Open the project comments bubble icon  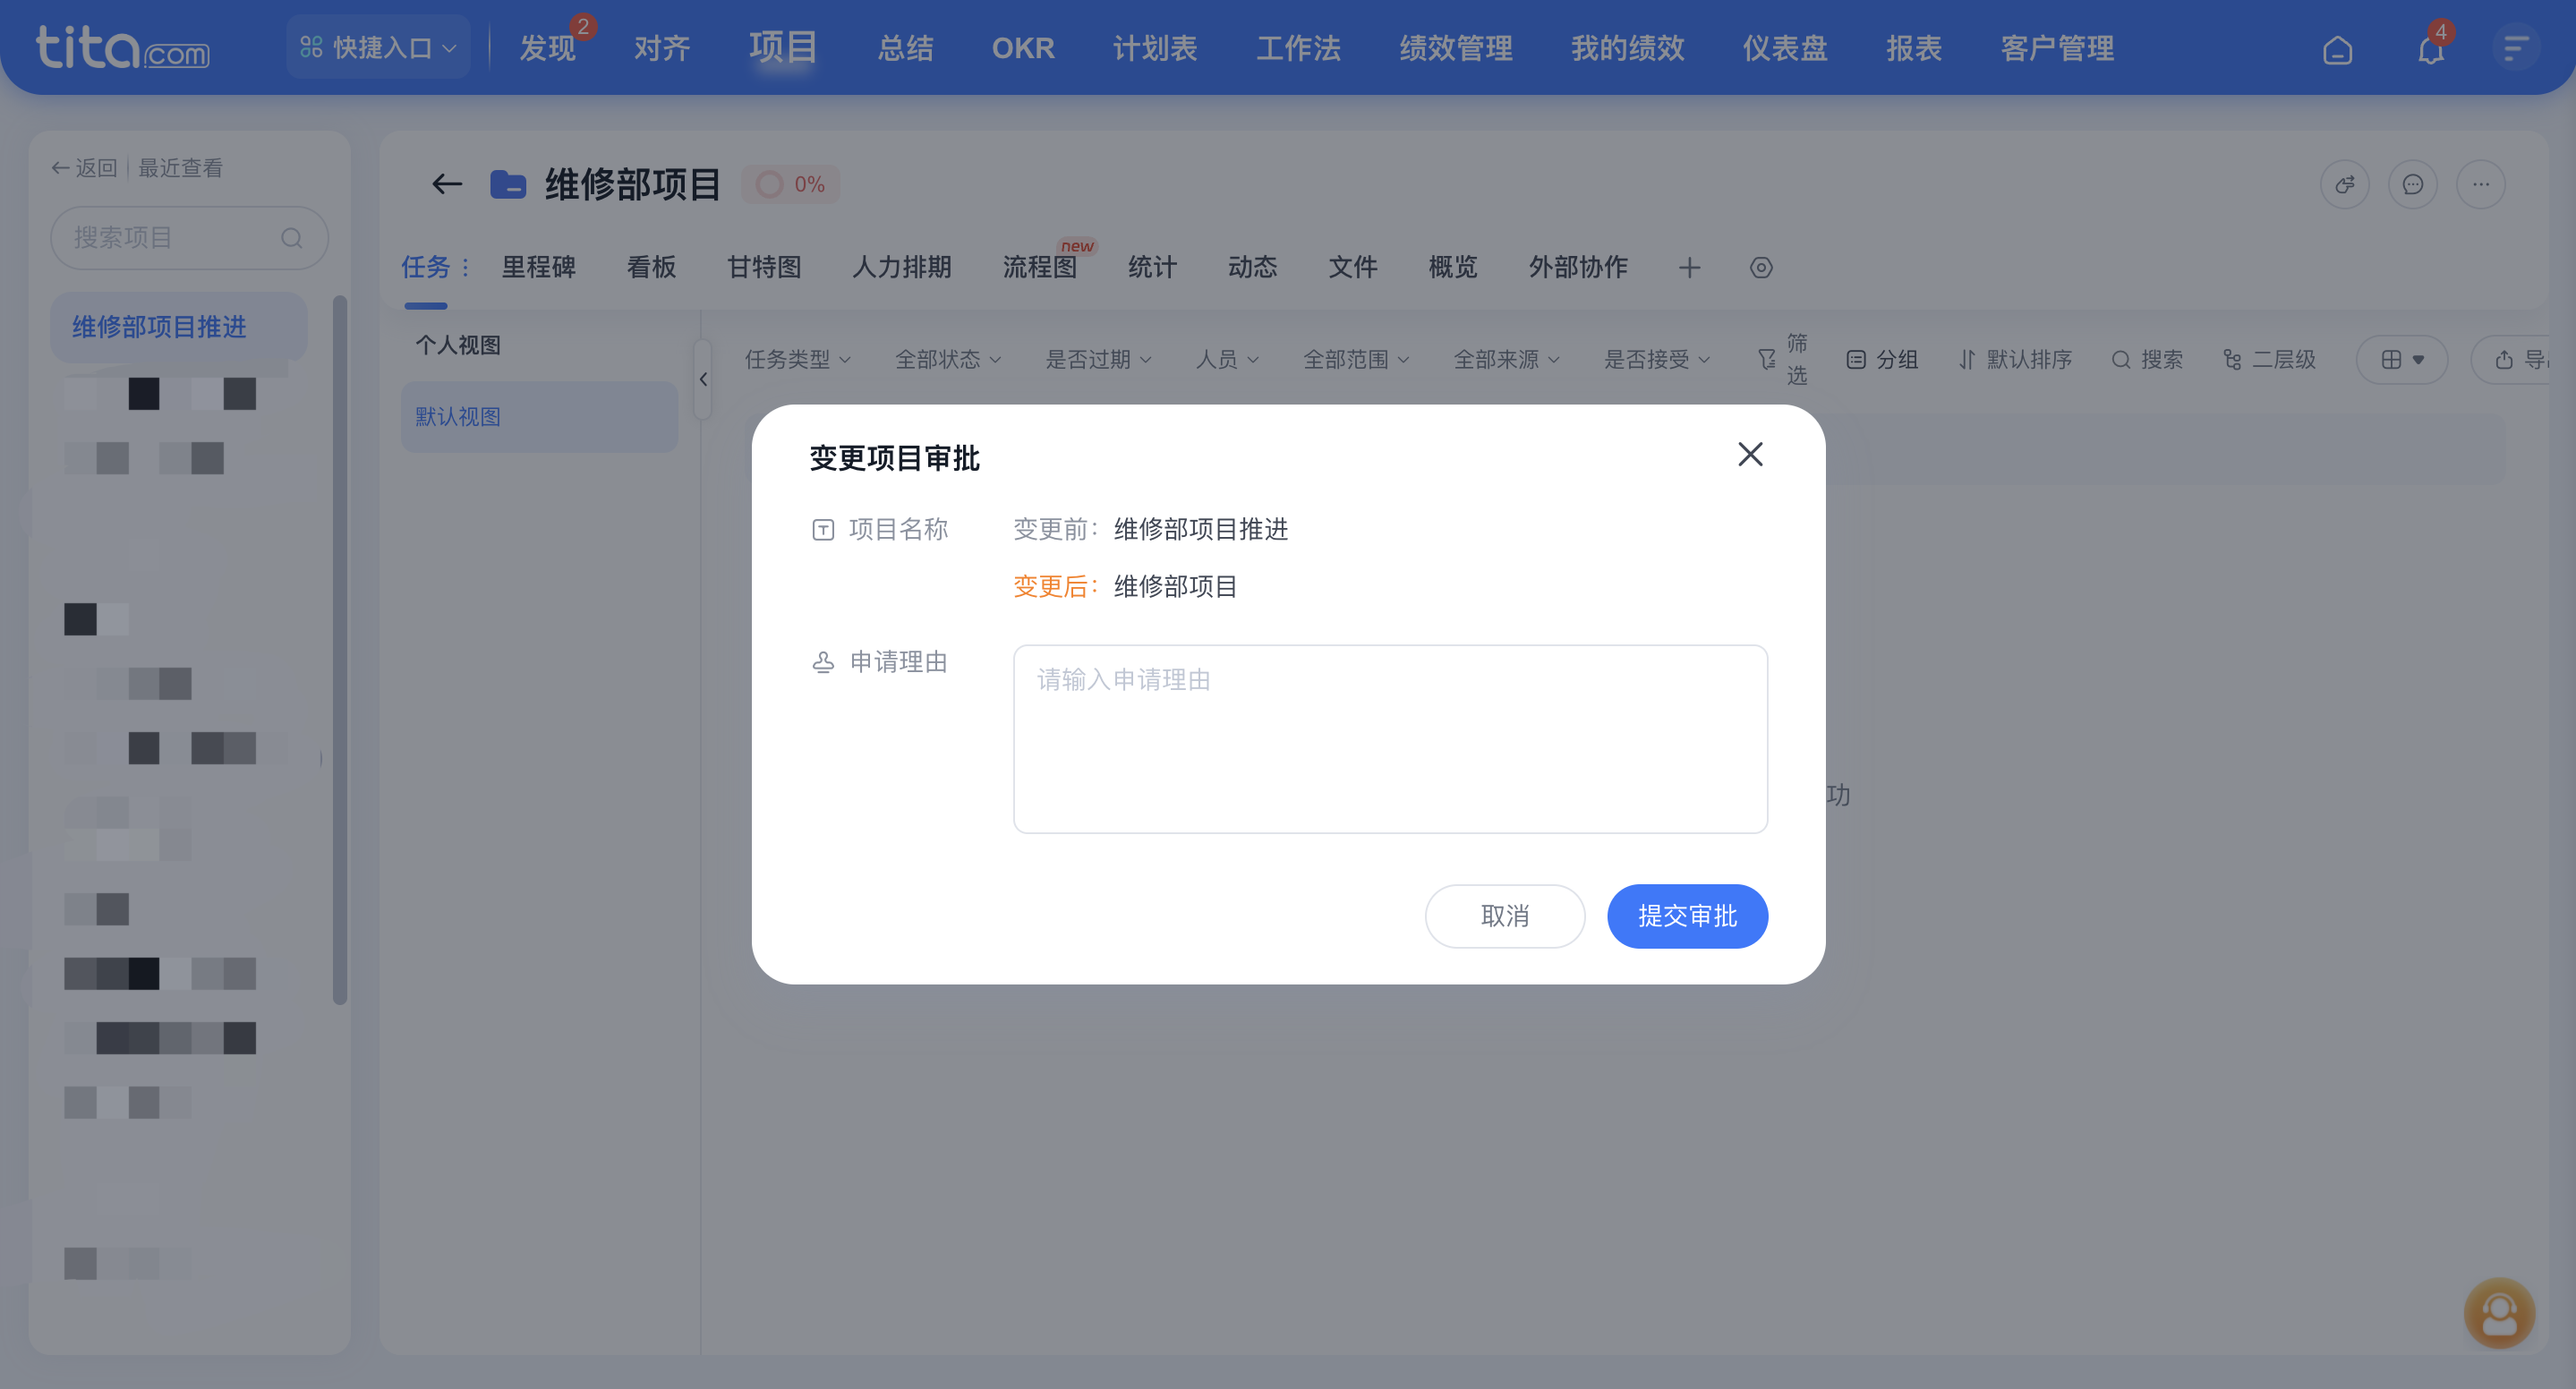click(x=2413, y=184)
